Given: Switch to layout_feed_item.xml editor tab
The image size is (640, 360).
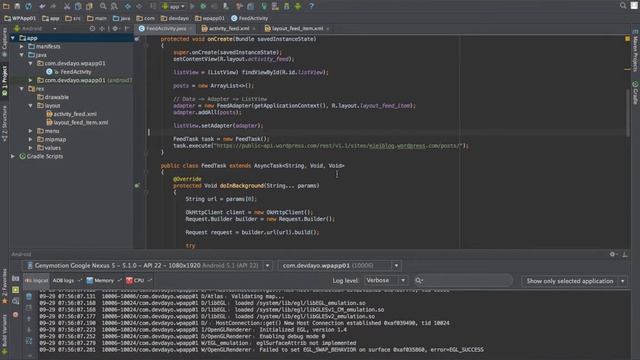Looking at the screenshot, I should coord(297,29).
